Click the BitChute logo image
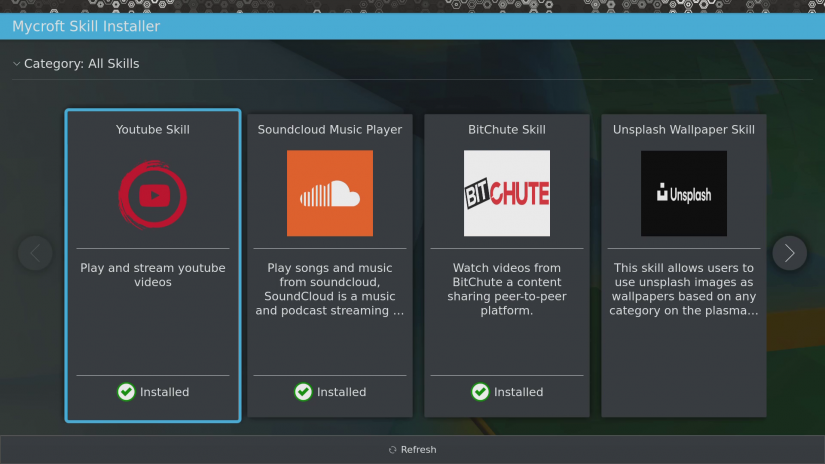 tap(507, 193)
